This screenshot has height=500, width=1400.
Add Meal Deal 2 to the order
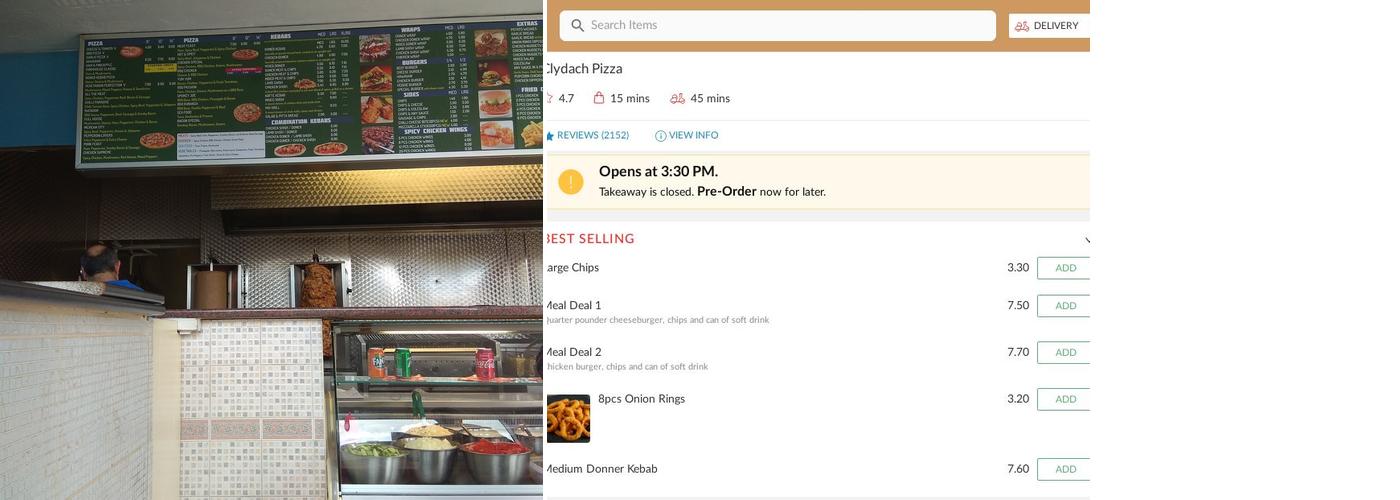point(1064,353)
